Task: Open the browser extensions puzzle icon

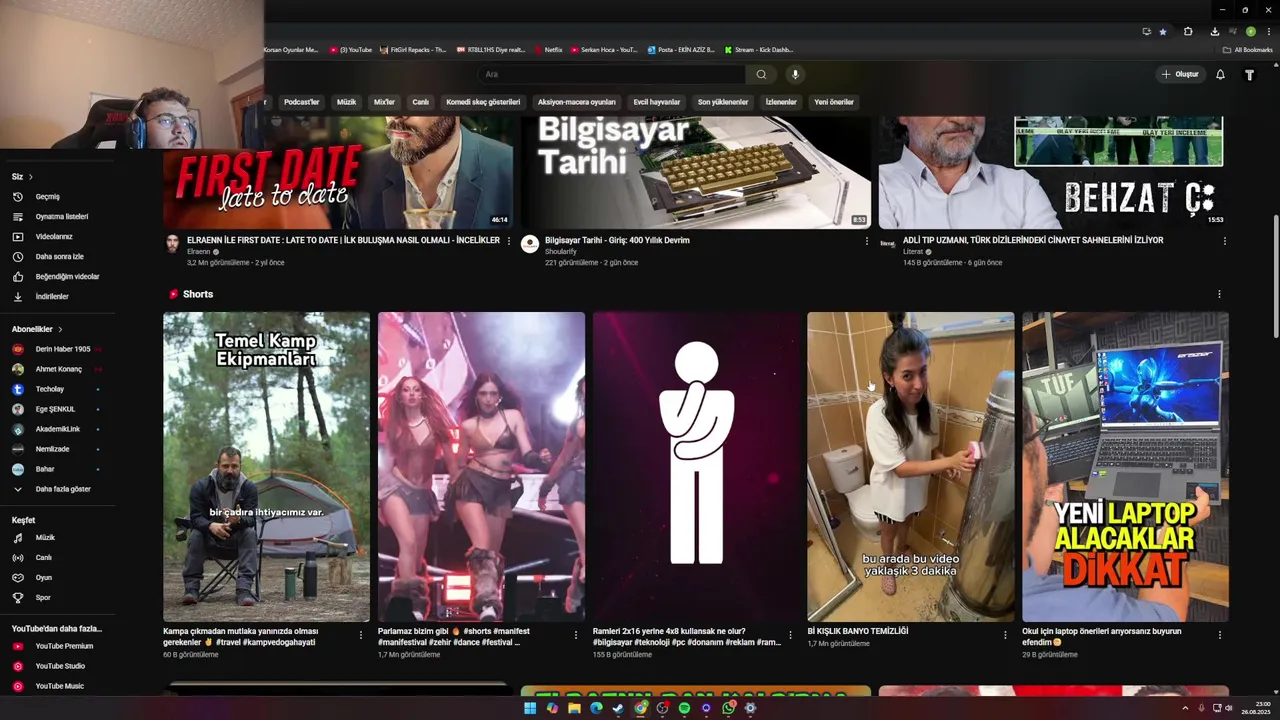Action: click(1188, 31)
